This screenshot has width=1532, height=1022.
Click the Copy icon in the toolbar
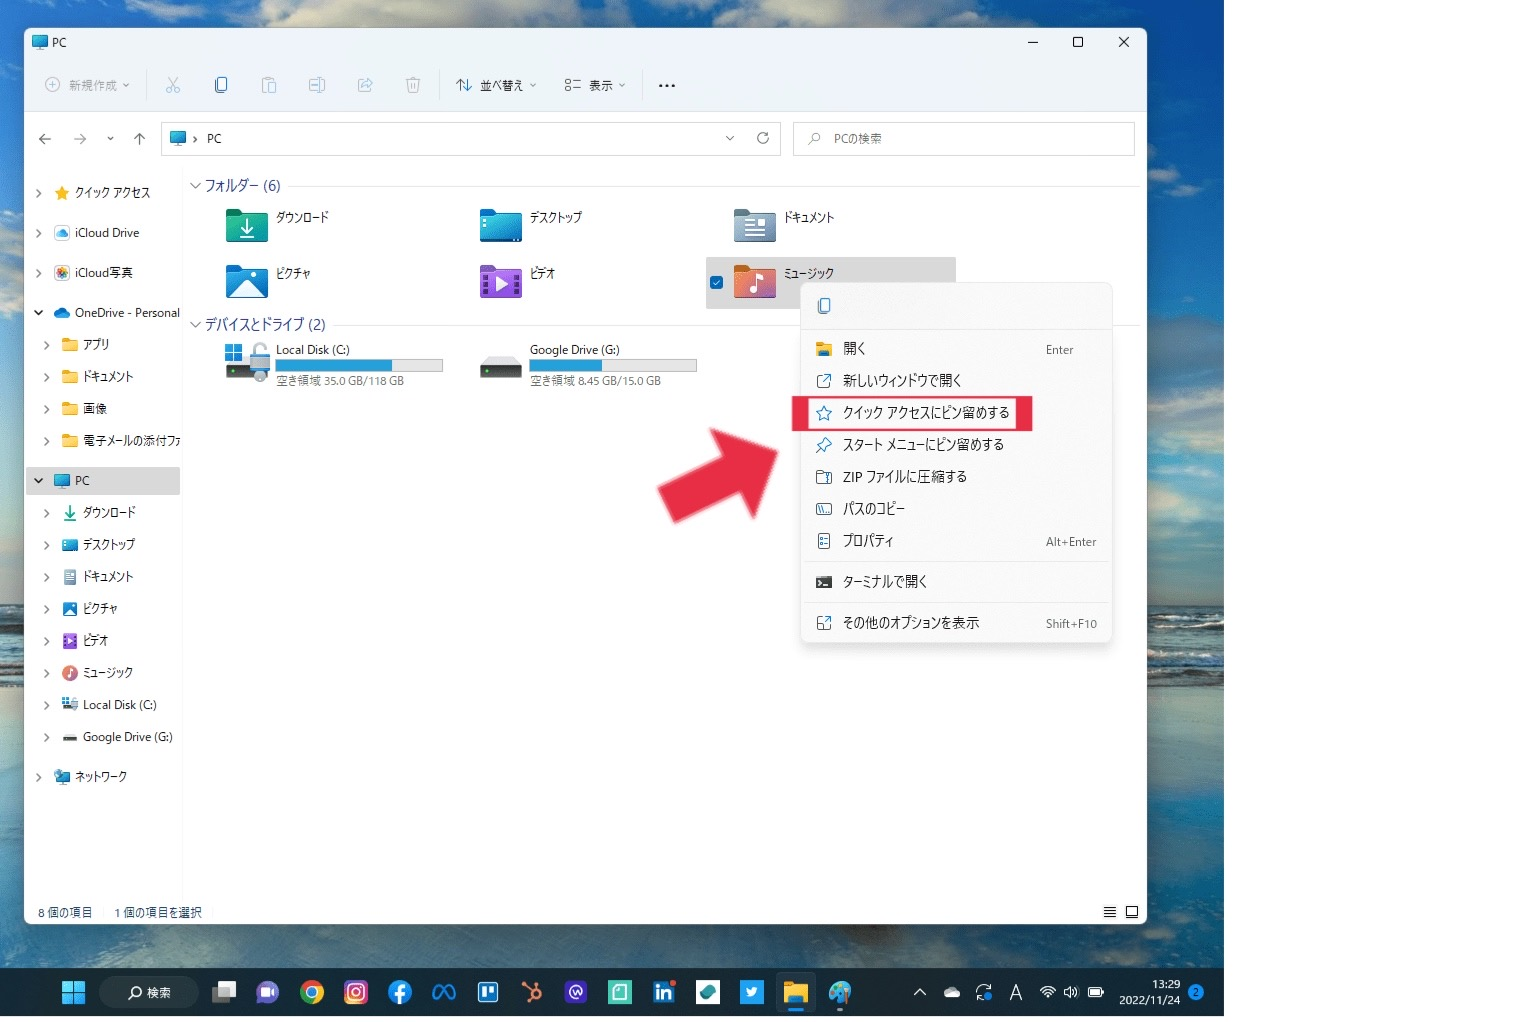221,85
